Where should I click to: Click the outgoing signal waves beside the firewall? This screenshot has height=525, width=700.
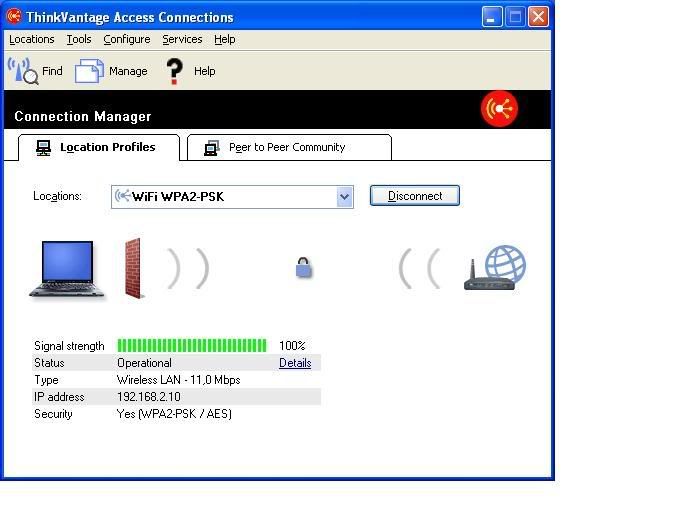pos(188,268)
